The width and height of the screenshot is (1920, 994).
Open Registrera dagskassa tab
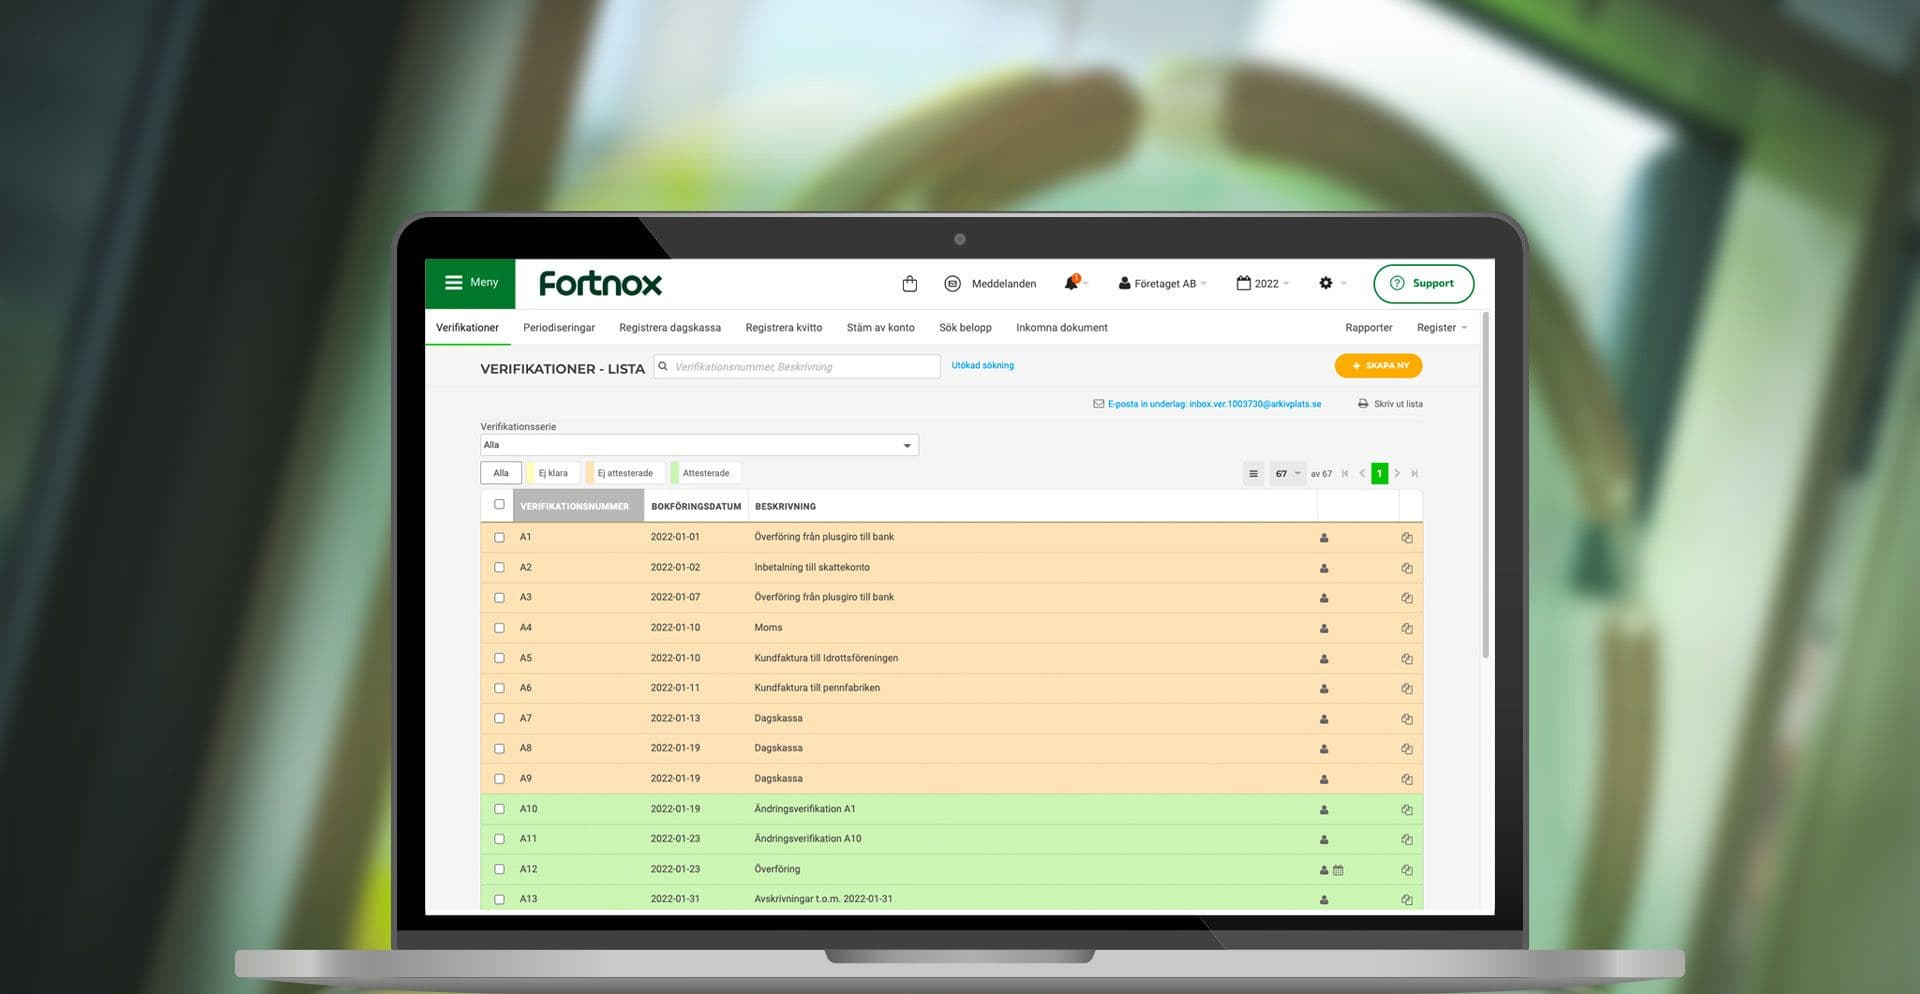pyautogui.click(x=670, y=328)
